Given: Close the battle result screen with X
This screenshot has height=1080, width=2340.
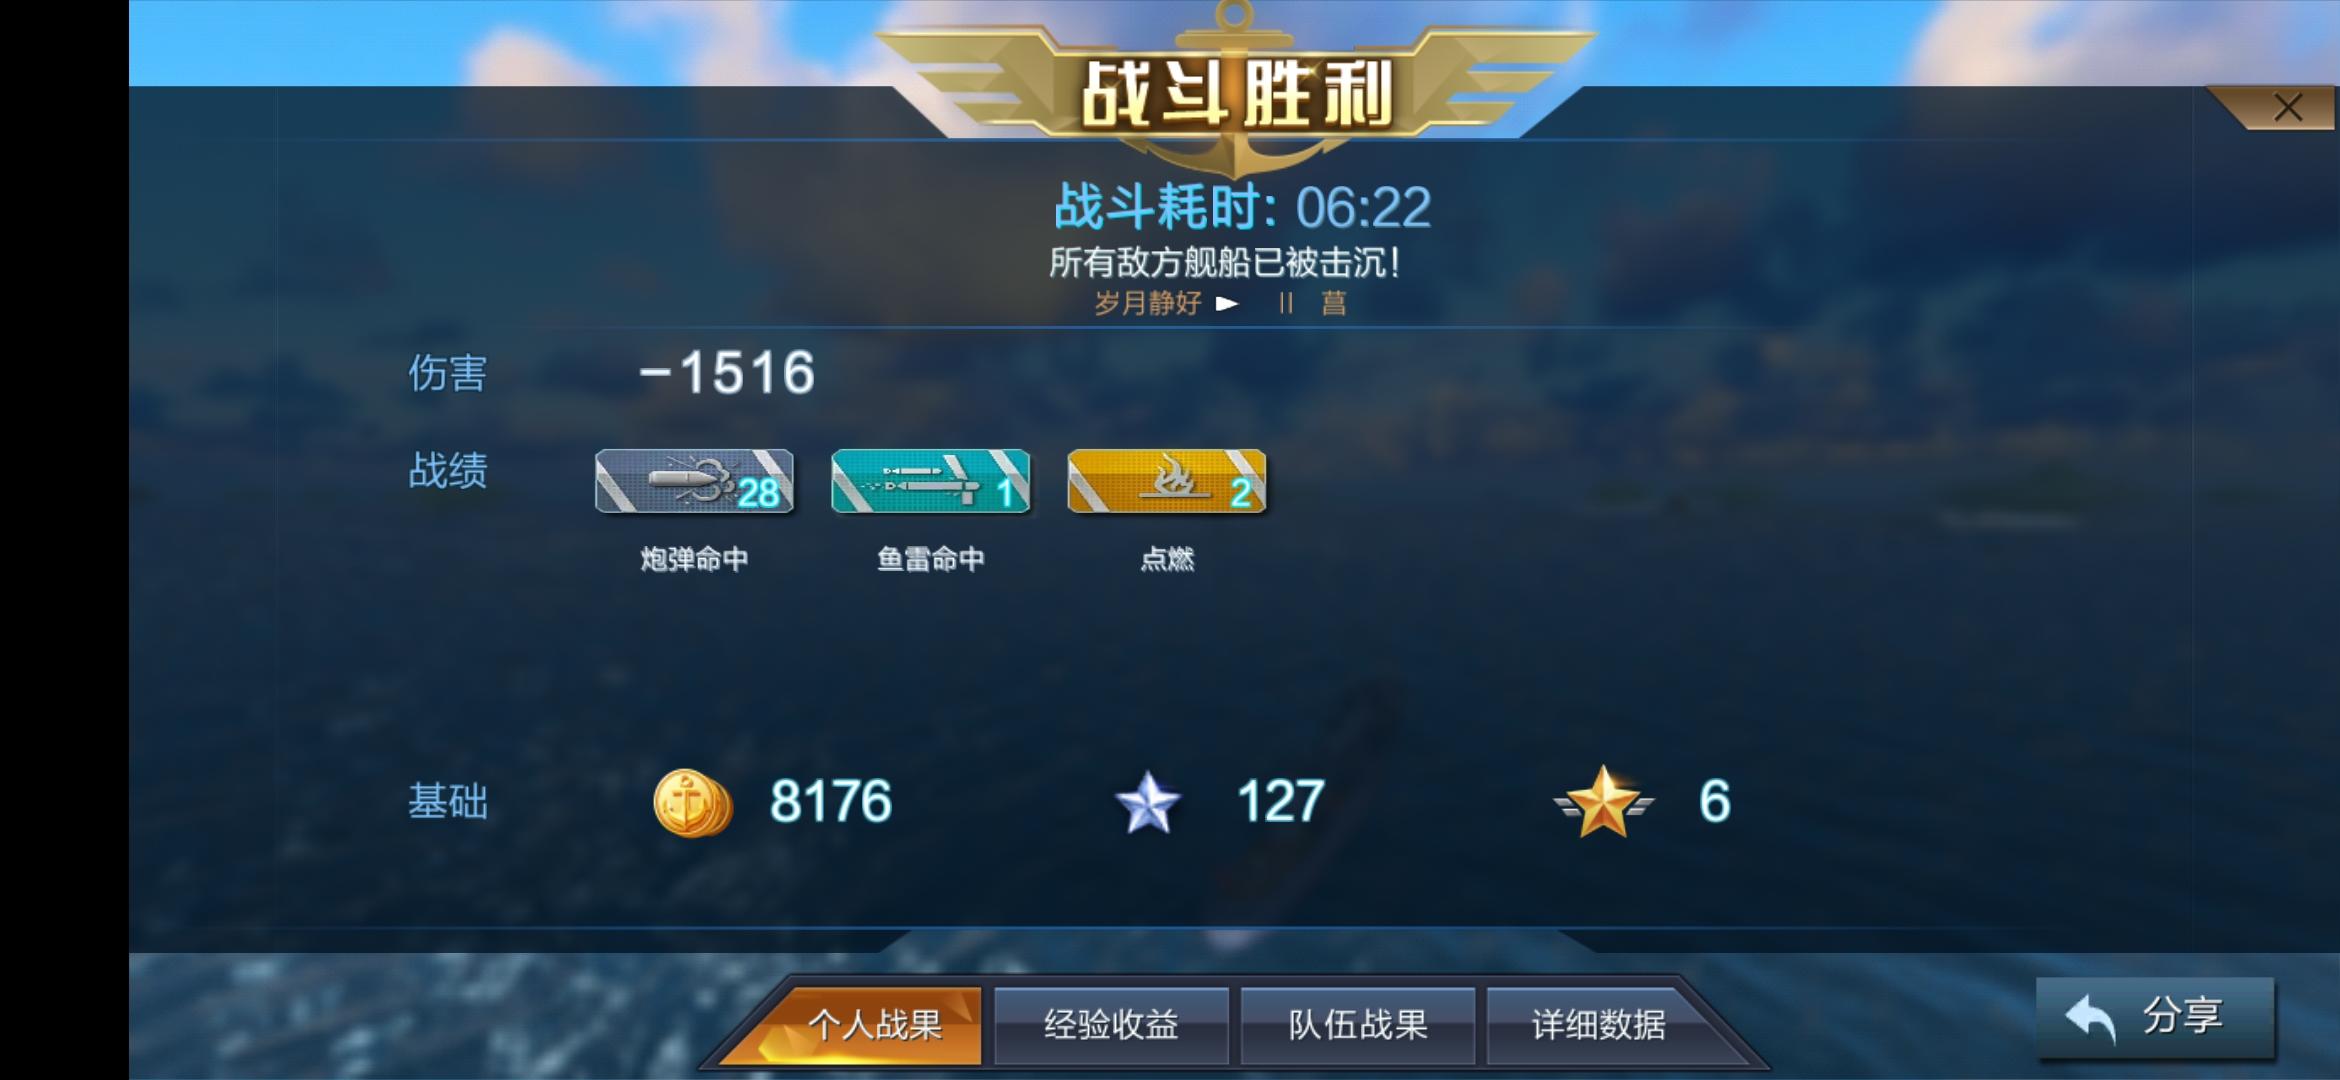Looking at the screenshot, I should pyautogui.click(x=2288, y=107).
